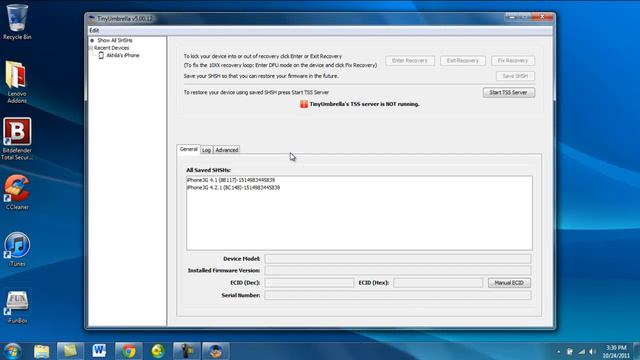Click the volume speaker tray icon

click(593, 351)
